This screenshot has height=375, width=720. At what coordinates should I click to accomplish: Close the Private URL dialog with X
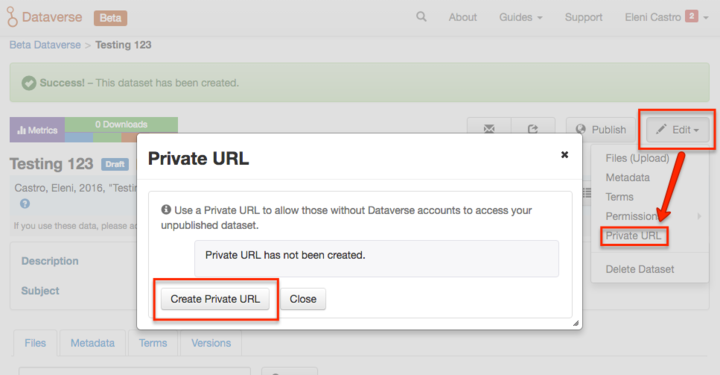(564, 155)
